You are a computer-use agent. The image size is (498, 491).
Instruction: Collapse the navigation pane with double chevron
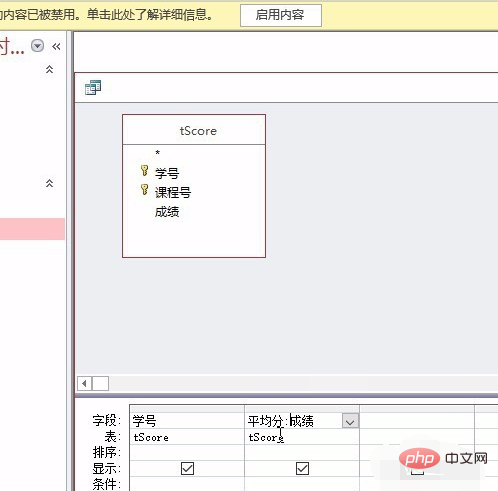click(56, 46)
